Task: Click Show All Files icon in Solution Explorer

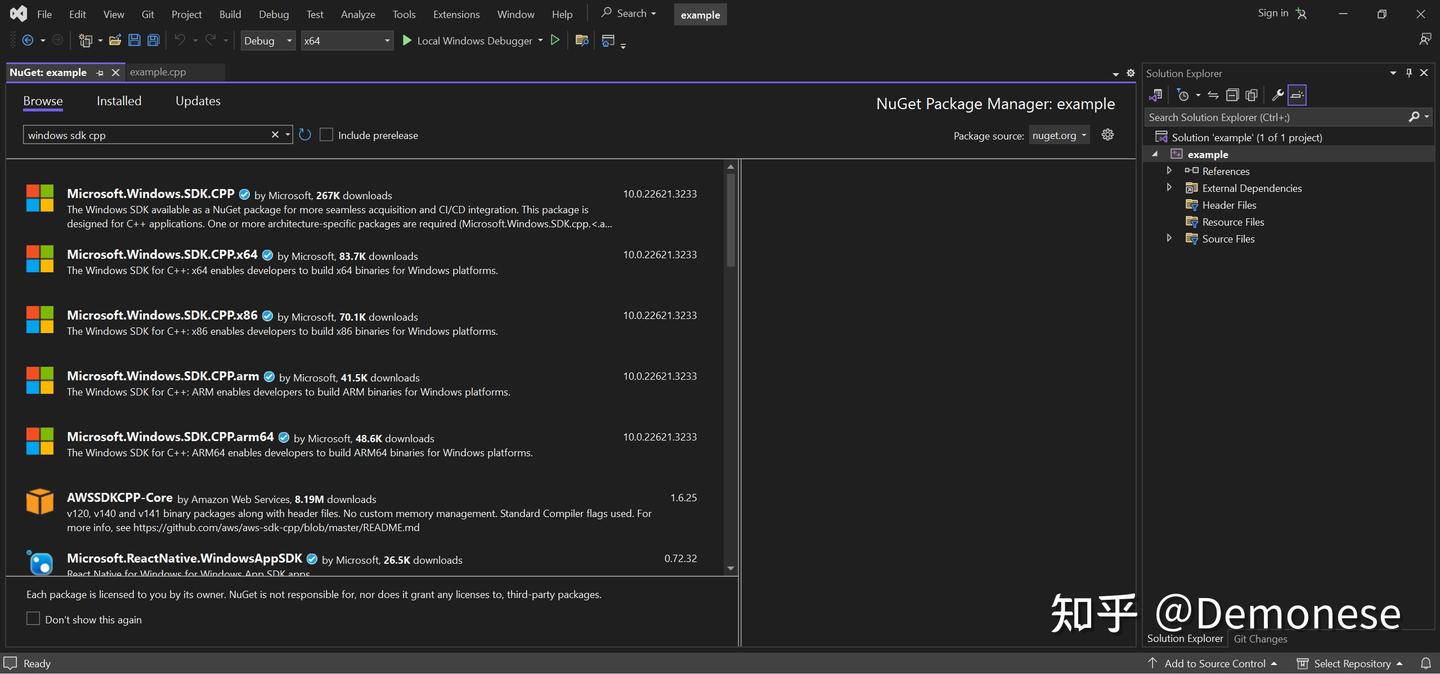Action: (x=1251, y=95)
